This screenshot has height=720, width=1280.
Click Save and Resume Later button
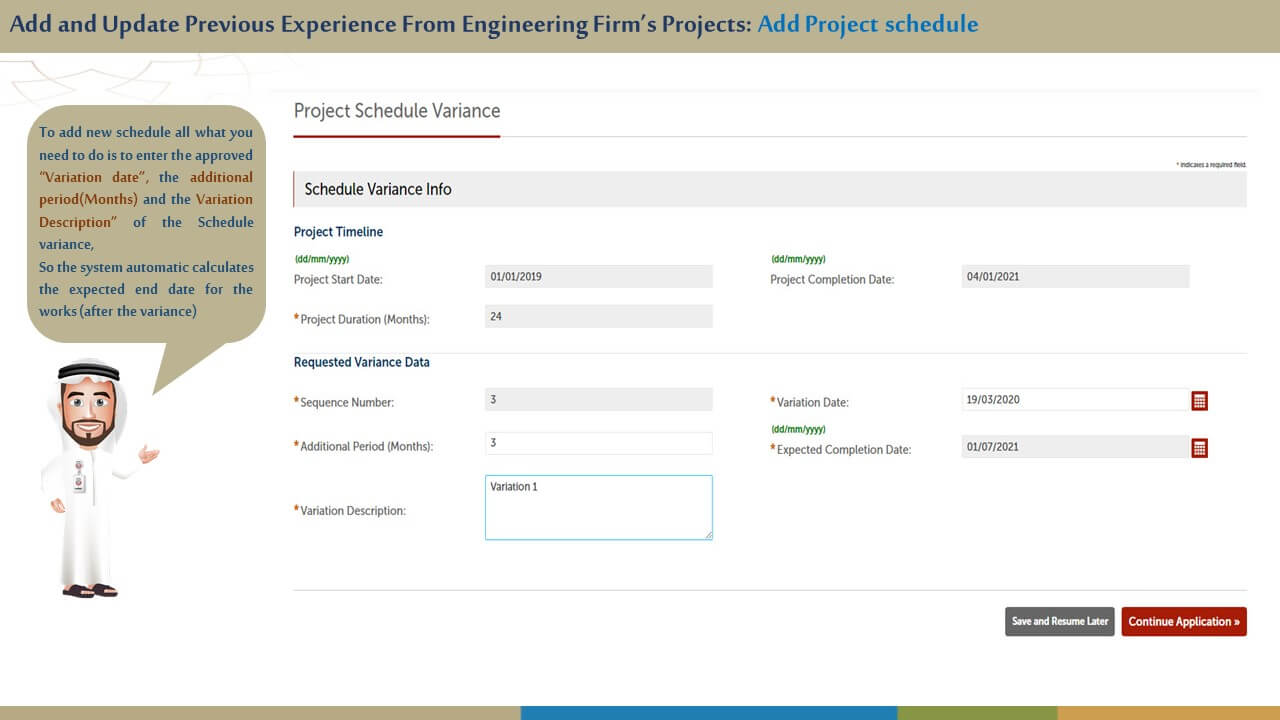coord(1059,621)
